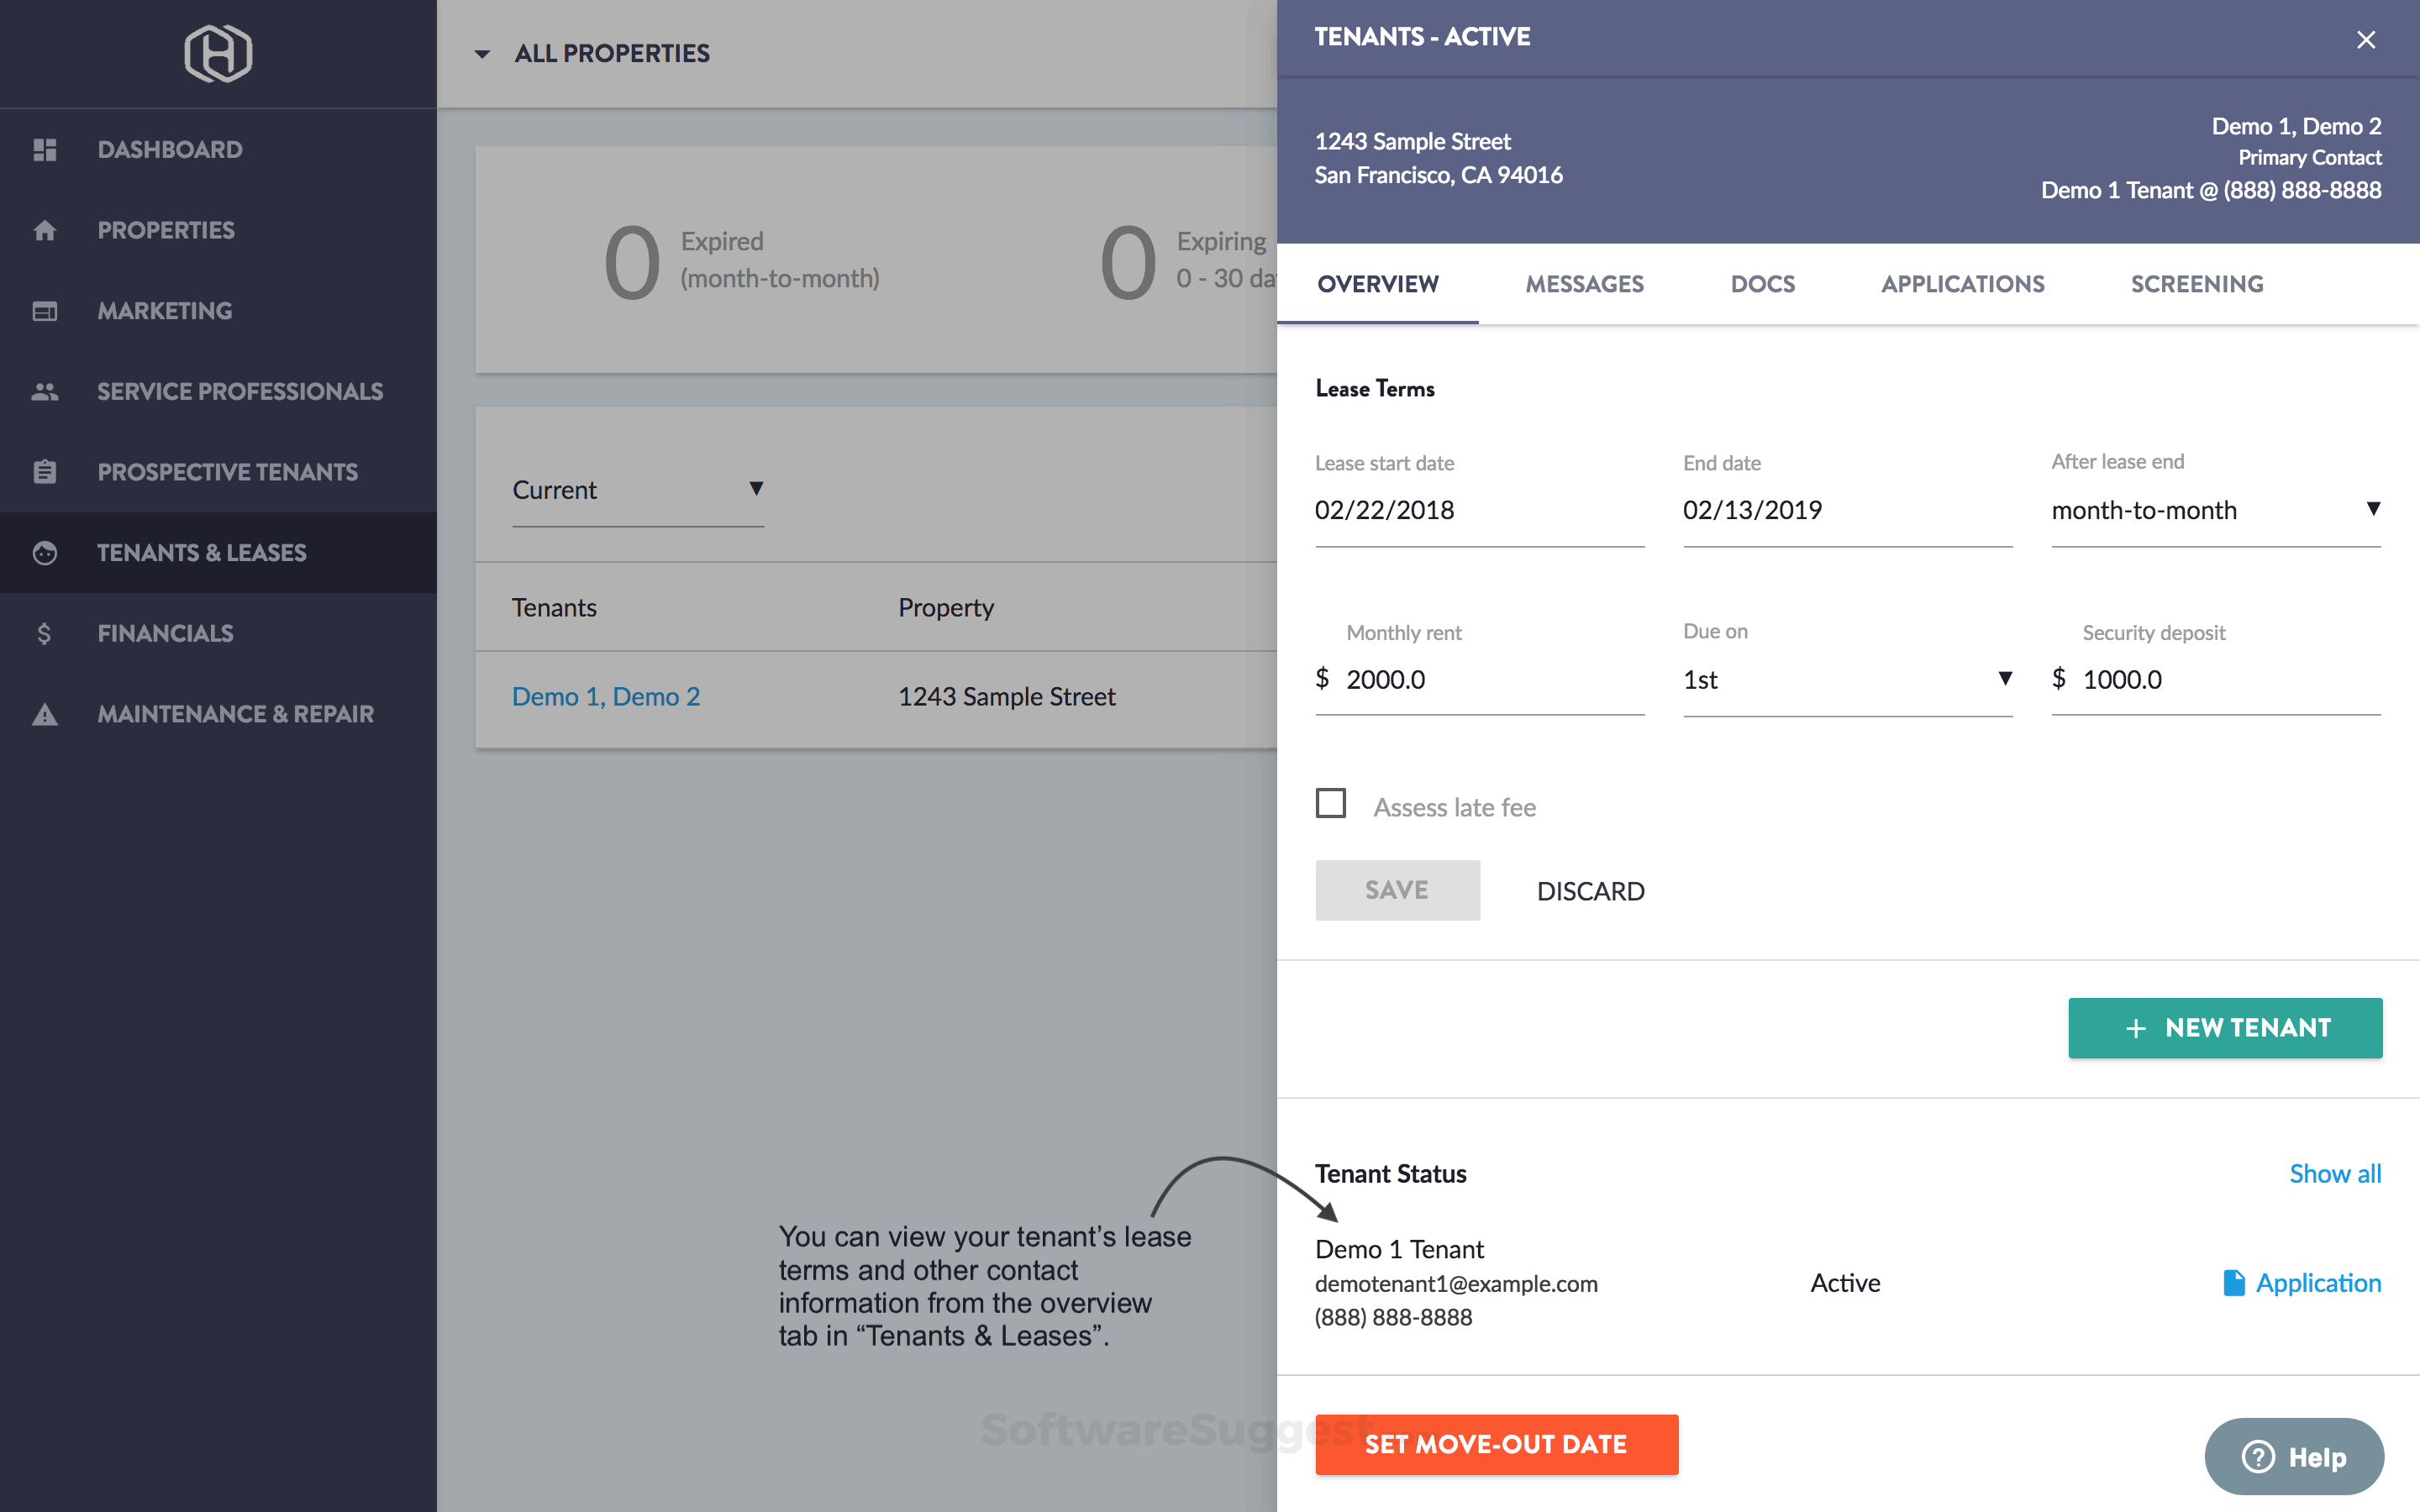Click the hexagon logo at top left
The image size is (2420, 1512).
pyautogui.click(x=218, y=54)
